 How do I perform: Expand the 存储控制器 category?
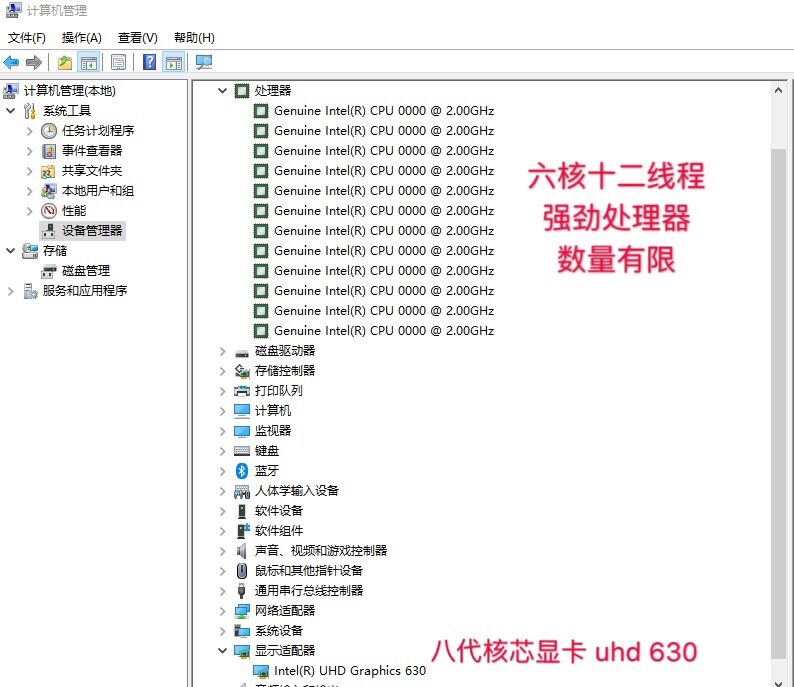222,371
